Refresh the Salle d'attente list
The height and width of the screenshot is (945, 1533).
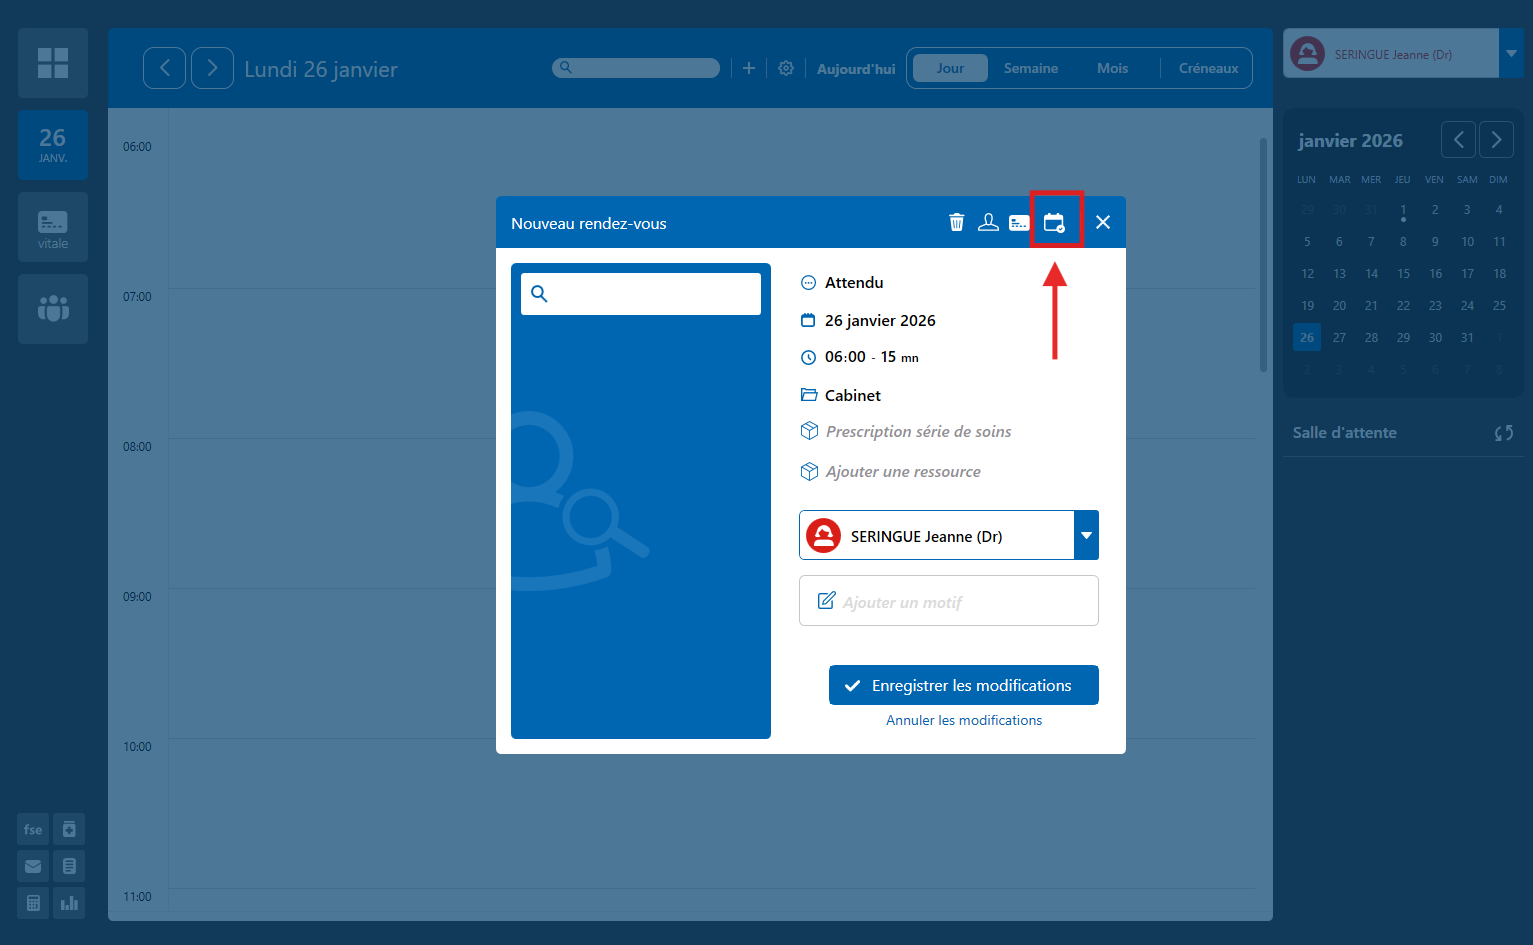click(x=1503, y=433)
